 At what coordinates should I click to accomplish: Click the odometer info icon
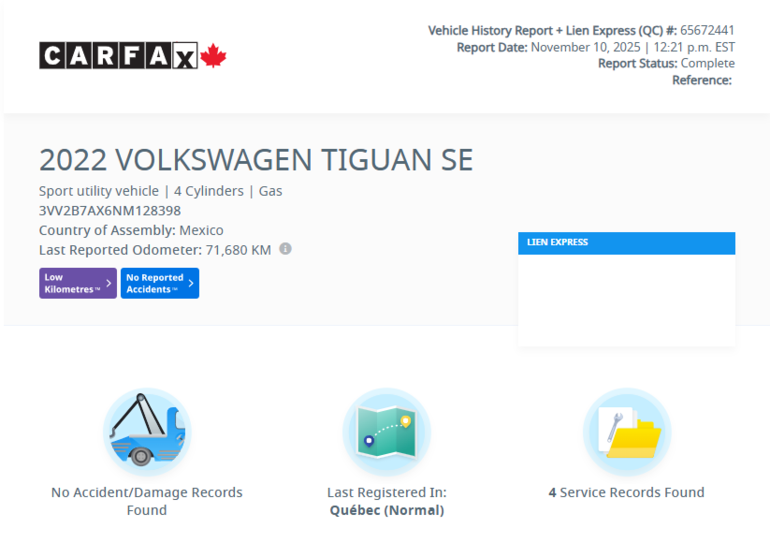click(x=285, y=249)
